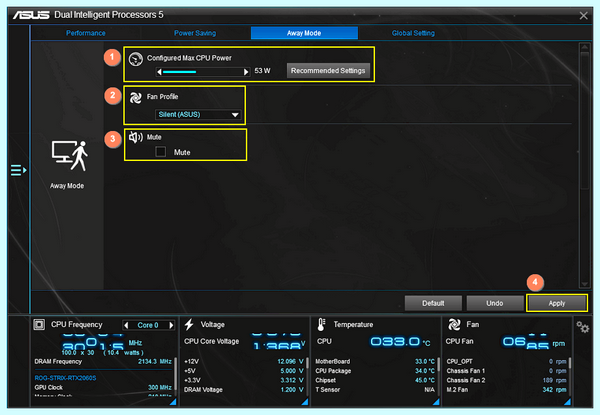Click the Fan Profile fan icon
The height and width of the screenshot is (415, 600).
[x=135, y=98]
